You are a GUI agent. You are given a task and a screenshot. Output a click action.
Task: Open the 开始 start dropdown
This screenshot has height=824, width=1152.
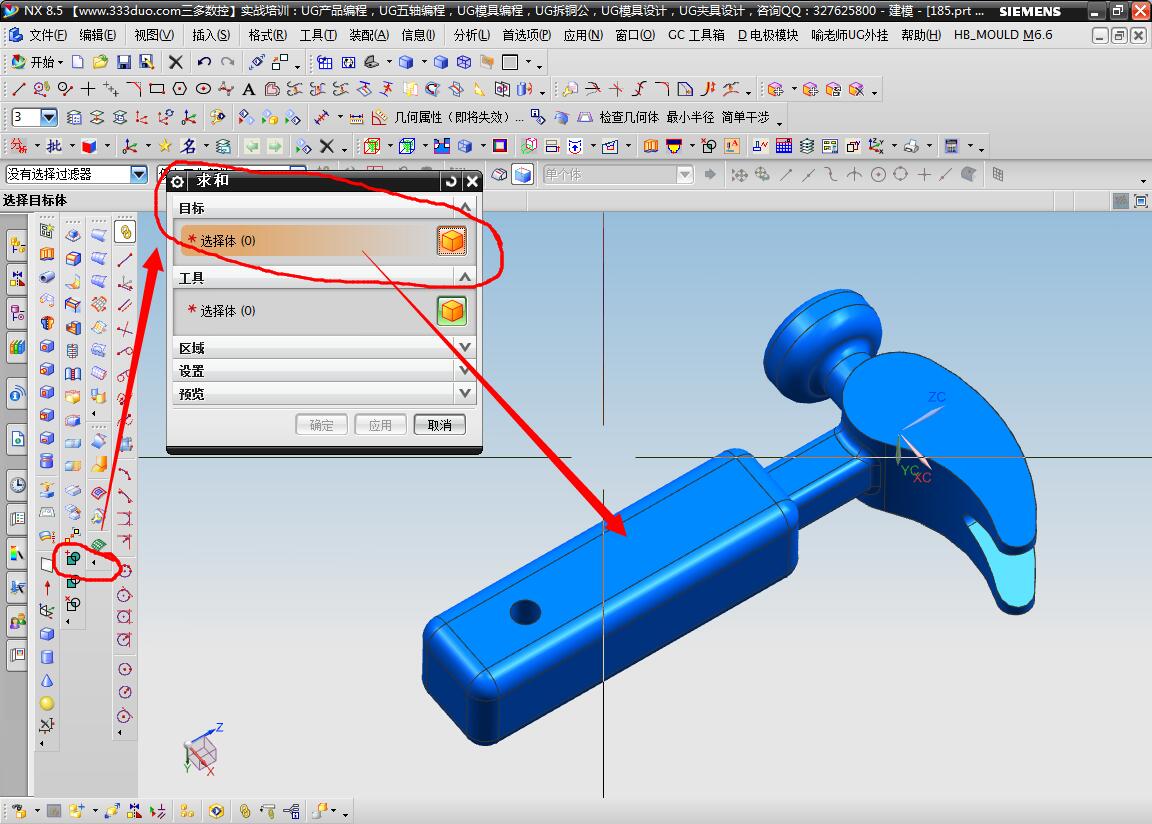37,62
